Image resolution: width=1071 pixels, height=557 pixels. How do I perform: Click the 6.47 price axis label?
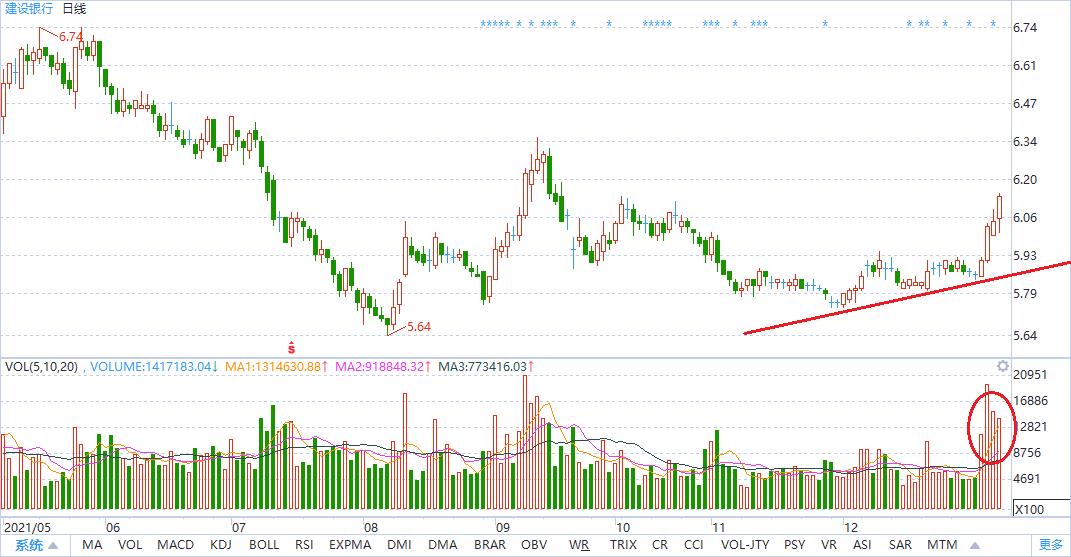[x=1025, y=104]
